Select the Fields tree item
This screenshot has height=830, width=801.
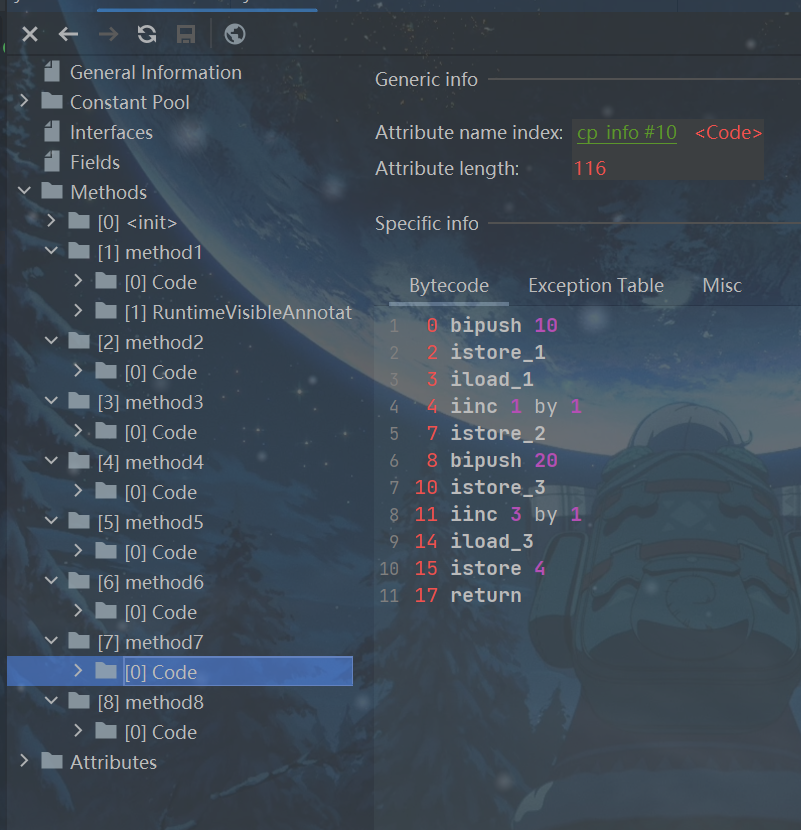pyautogui.click(x=95, y=162)
